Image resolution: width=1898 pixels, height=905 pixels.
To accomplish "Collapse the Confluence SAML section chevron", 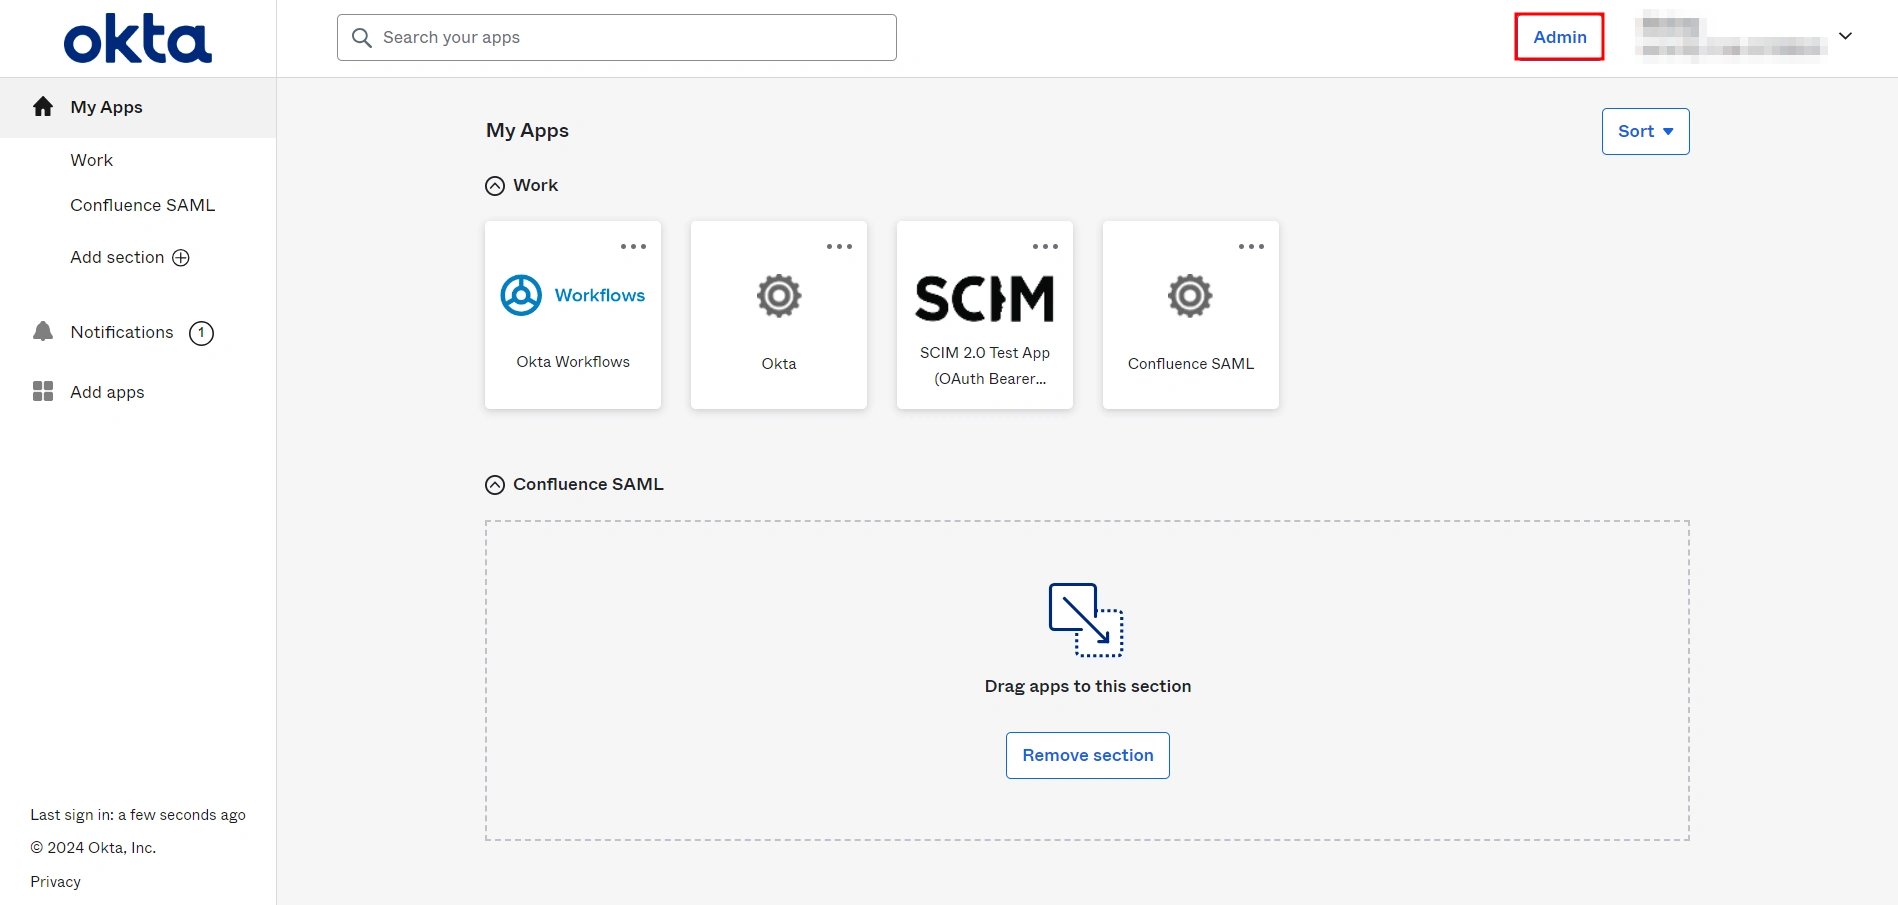I will (495, 485).
